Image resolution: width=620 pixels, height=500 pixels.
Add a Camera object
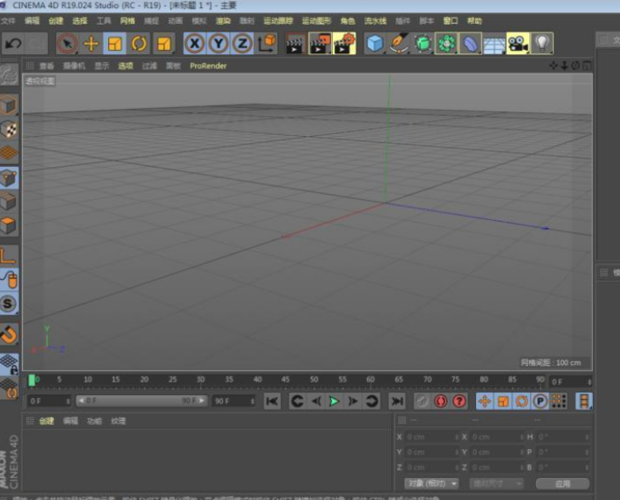pyautogui.click(x=518, y=43)
